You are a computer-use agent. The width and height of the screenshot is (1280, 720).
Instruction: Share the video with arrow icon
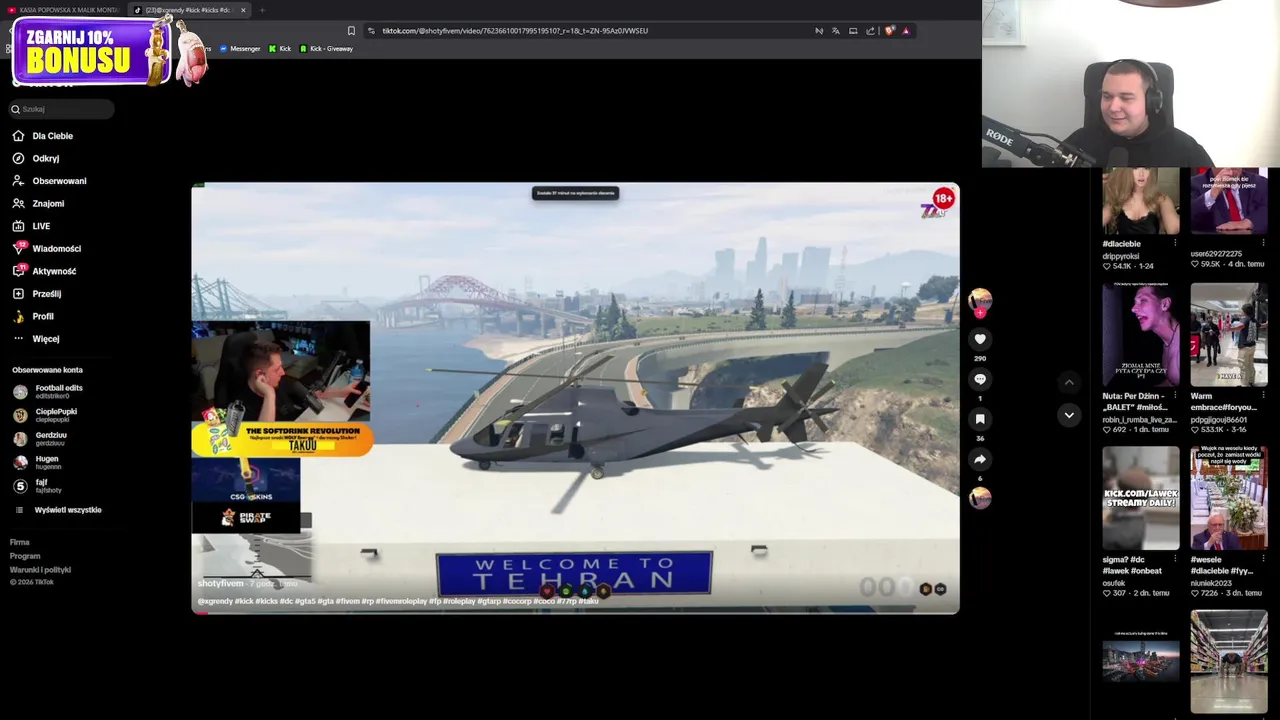coord(980,459)
